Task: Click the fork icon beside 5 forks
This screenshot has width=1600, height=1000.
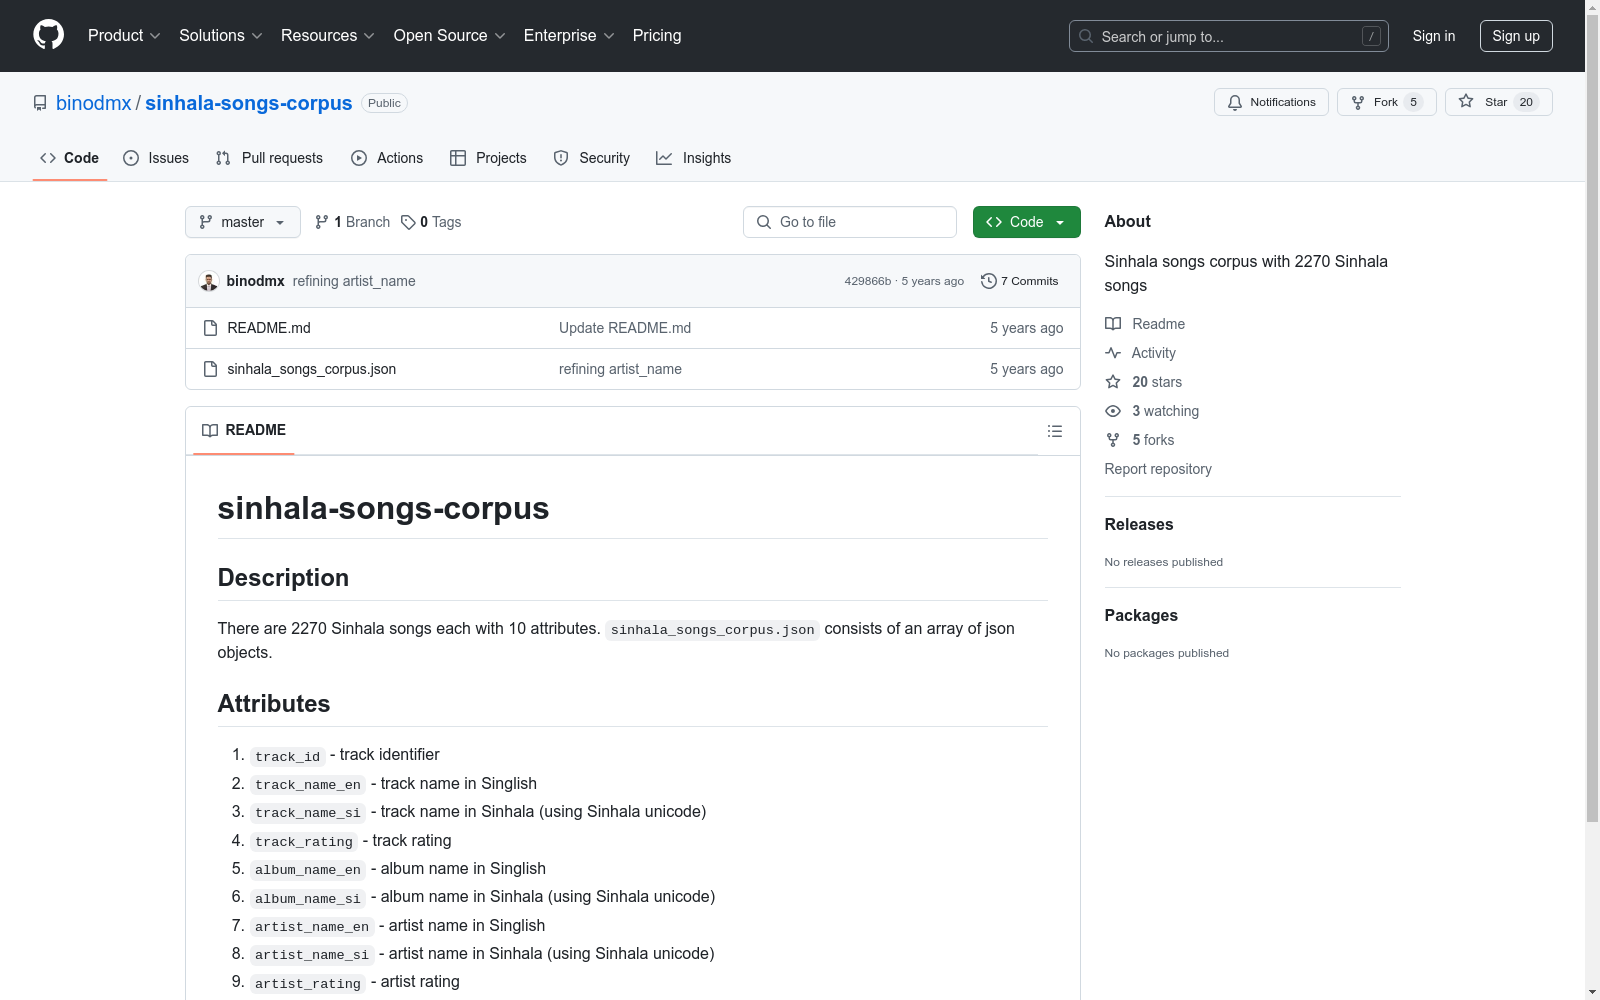Action: pos(1113,440)
